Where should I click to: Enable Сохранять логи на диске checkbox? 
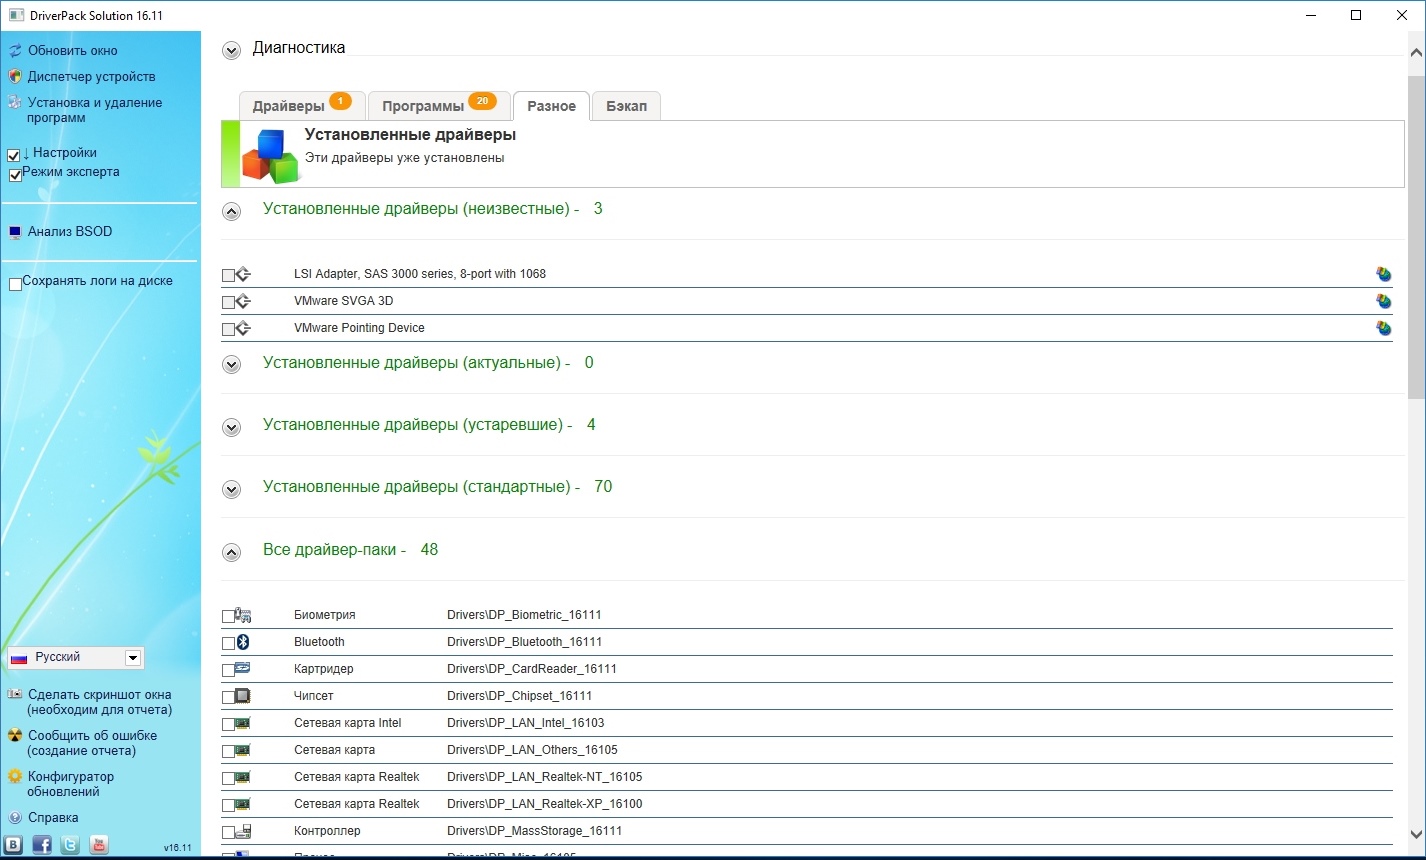pos(16,284)
